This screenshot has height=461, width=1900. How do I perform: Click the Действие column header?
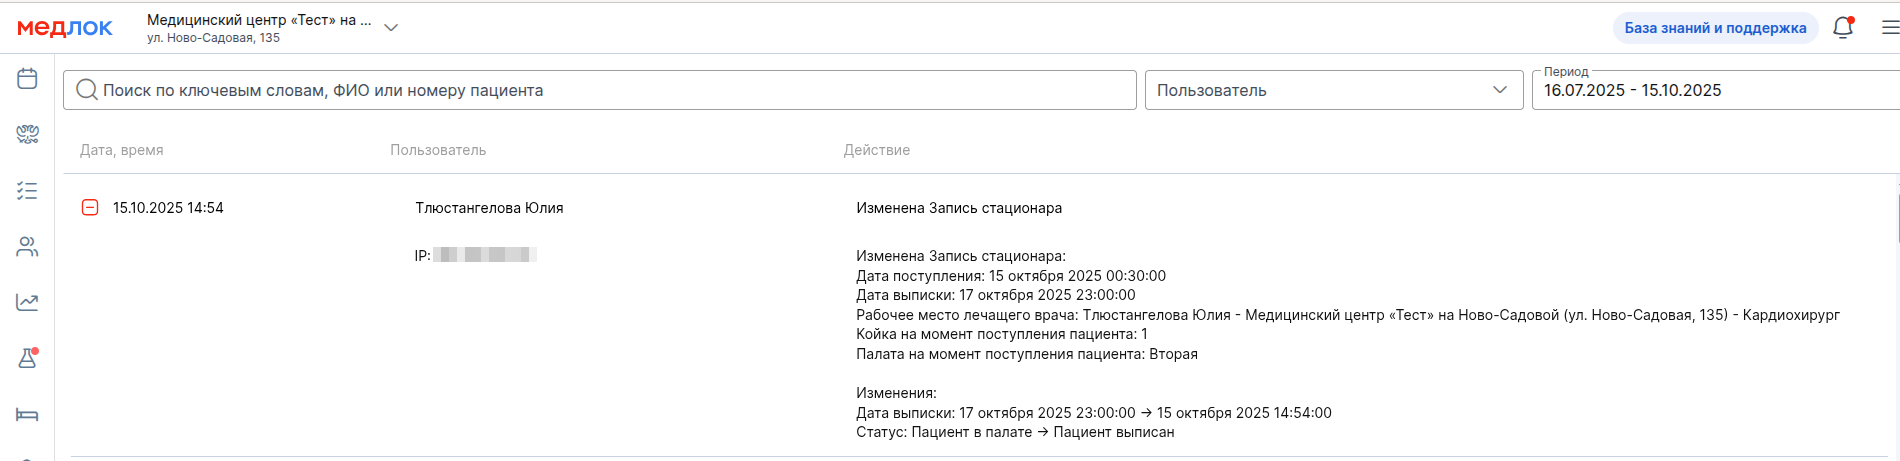[876, 150]
